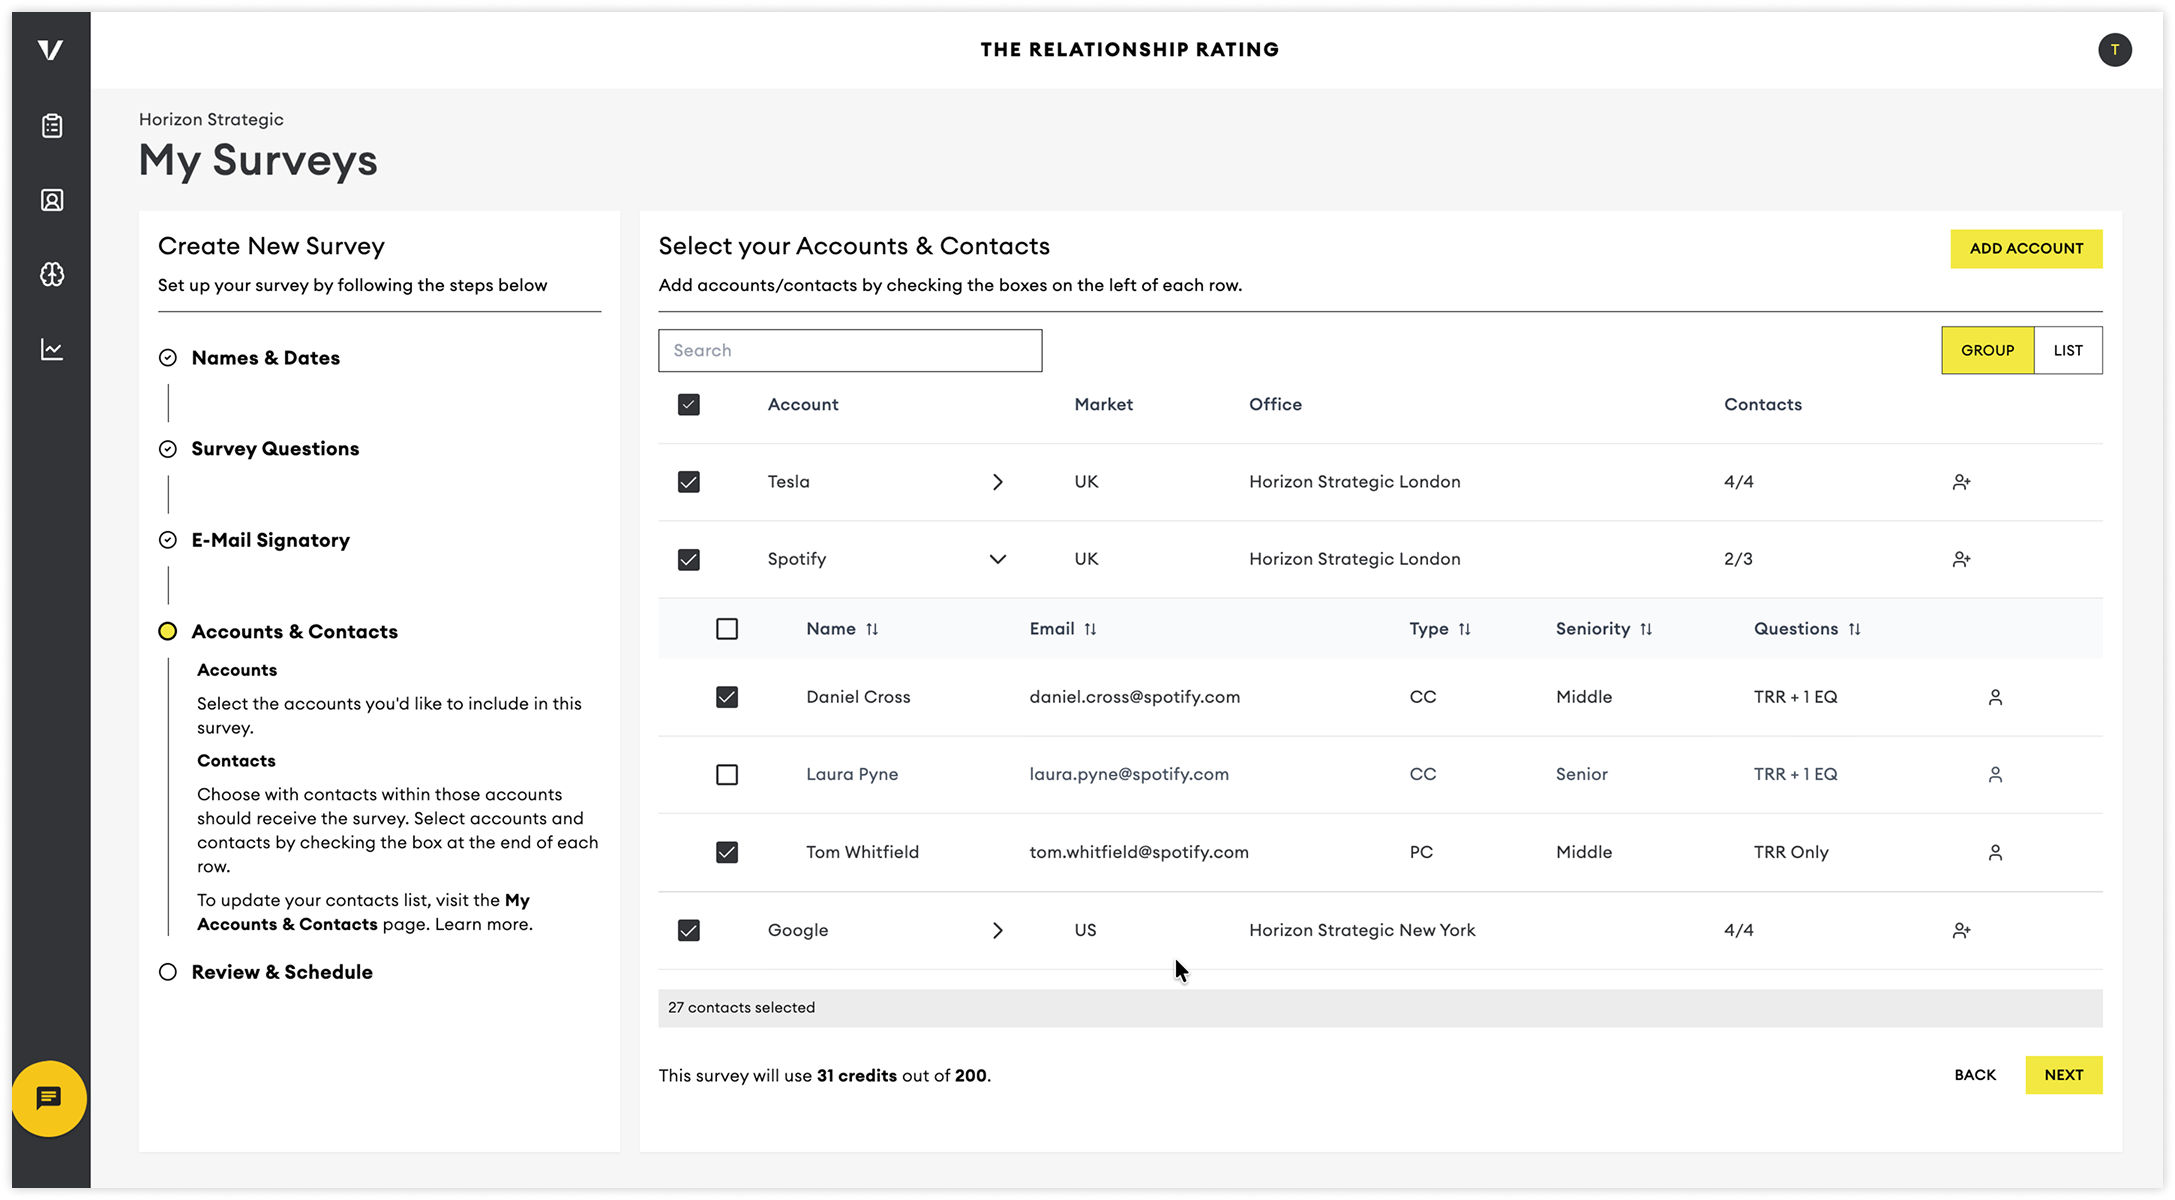Viewport: 2175px width, 1200px height.
Task: Click the Office column header
Action: click(x=1275, y=404)
